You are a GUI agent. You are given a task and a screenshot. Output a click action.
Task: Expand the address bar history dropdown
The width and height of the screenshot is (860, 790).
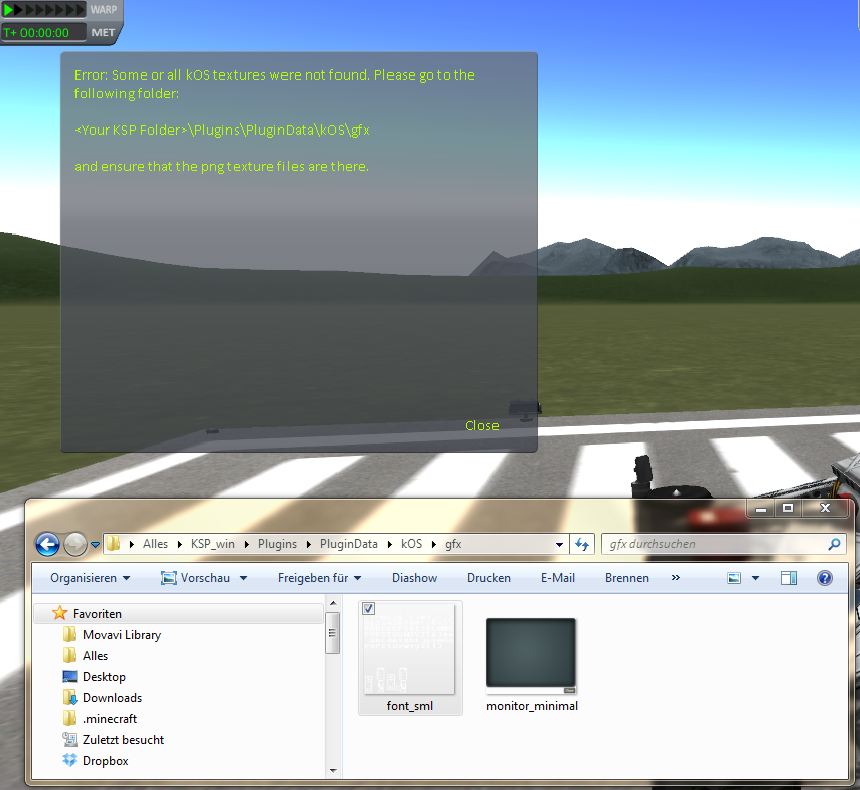(x=560, y=544)
